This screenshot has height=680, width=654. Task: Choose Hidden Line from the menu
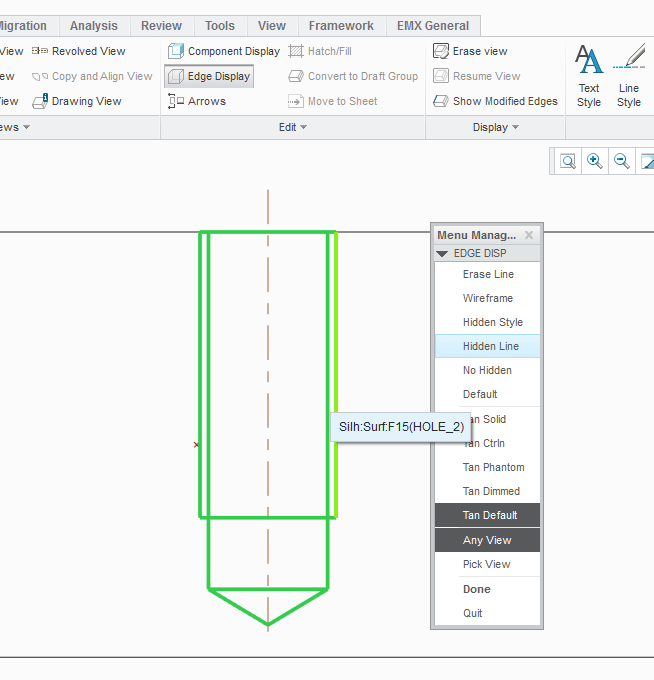coord(488,346)
